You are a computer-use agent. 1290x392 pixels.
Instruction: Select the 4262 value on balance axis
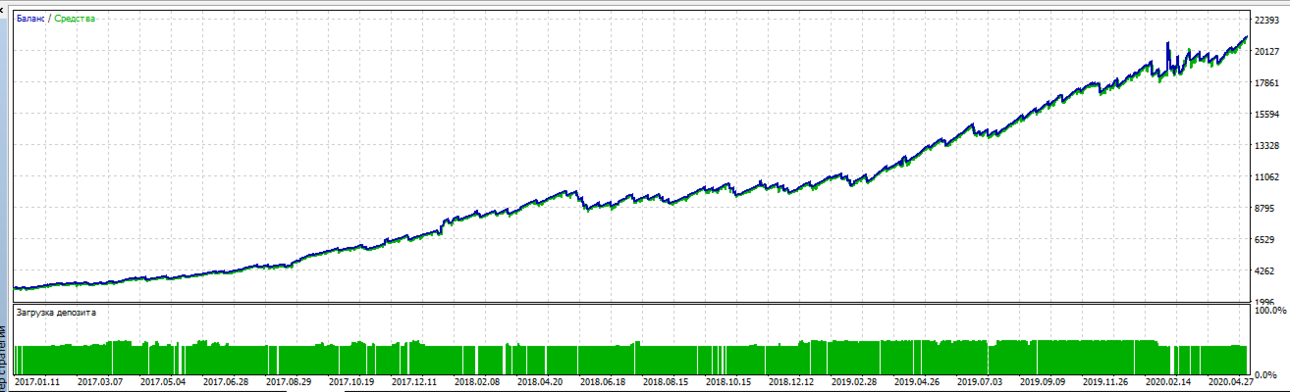point(1265,271)
